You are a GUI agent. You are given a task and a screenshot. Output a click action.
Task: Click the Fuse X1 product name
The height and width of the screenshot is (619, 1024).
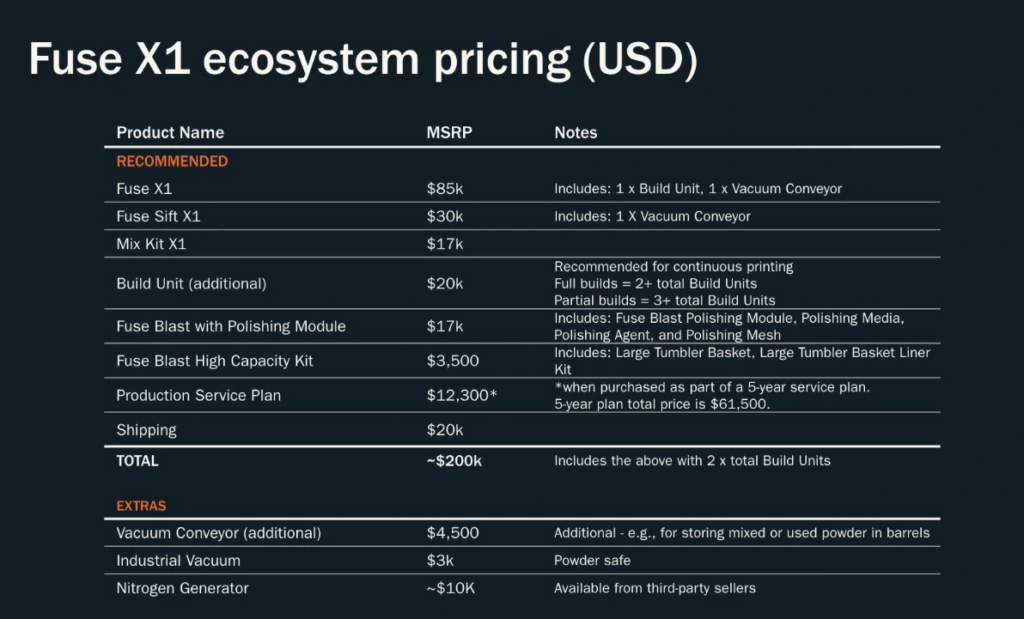click(144, 189)
